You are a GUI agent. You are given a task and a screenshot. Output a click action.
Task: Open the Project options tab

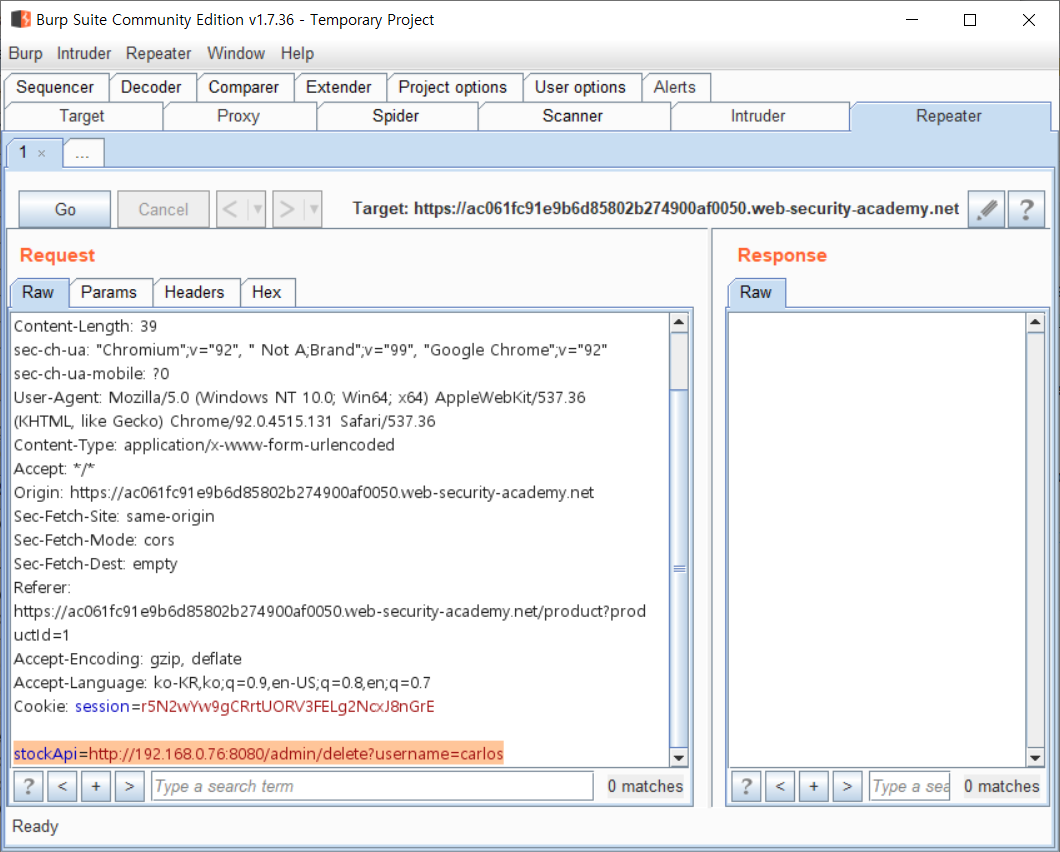pos(453,87)
